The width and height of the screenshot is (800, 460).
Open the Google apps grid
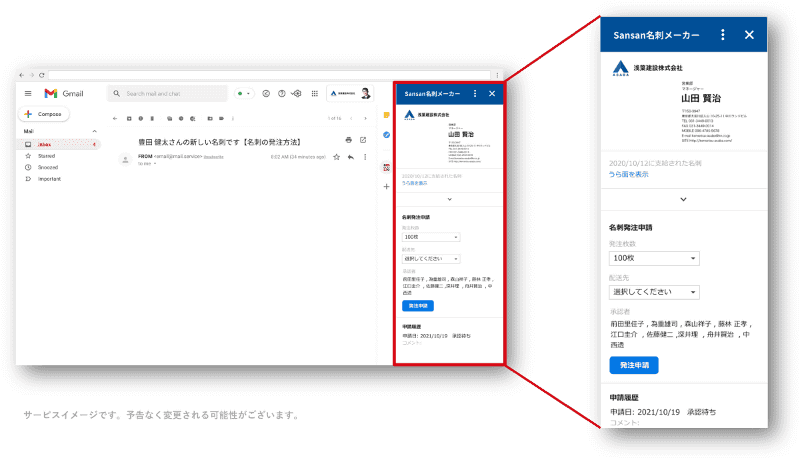[315, 94]
